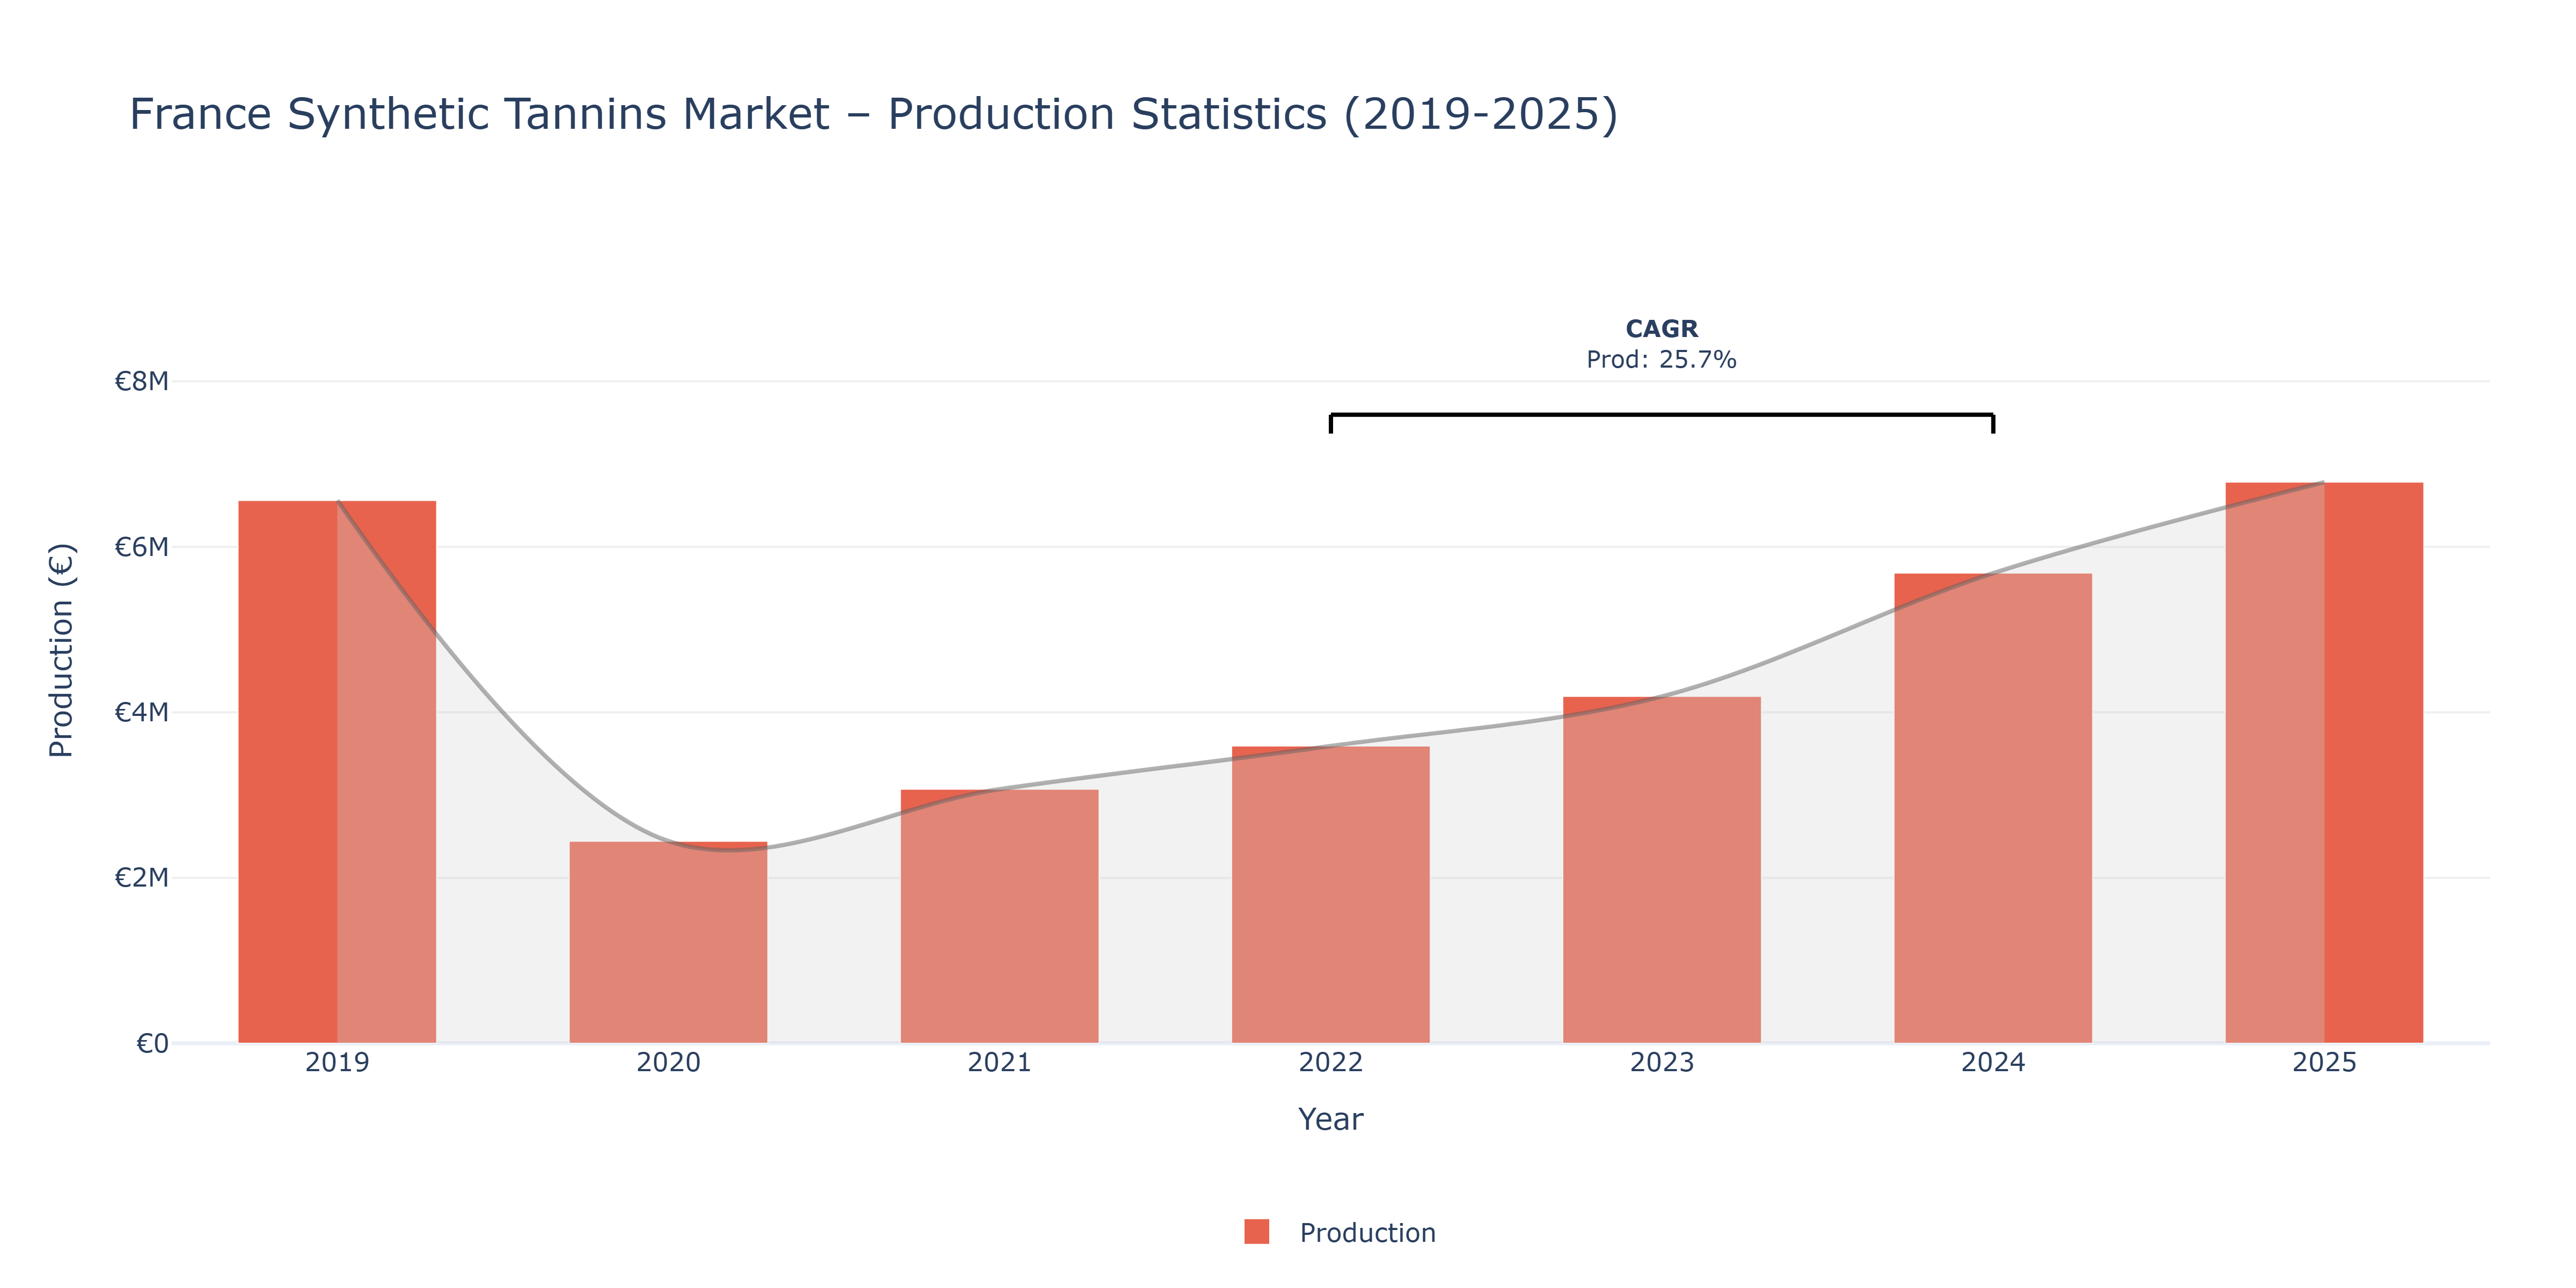
Task: Click the black CAGR bracket line
Action: click(x=1661, y=415)
